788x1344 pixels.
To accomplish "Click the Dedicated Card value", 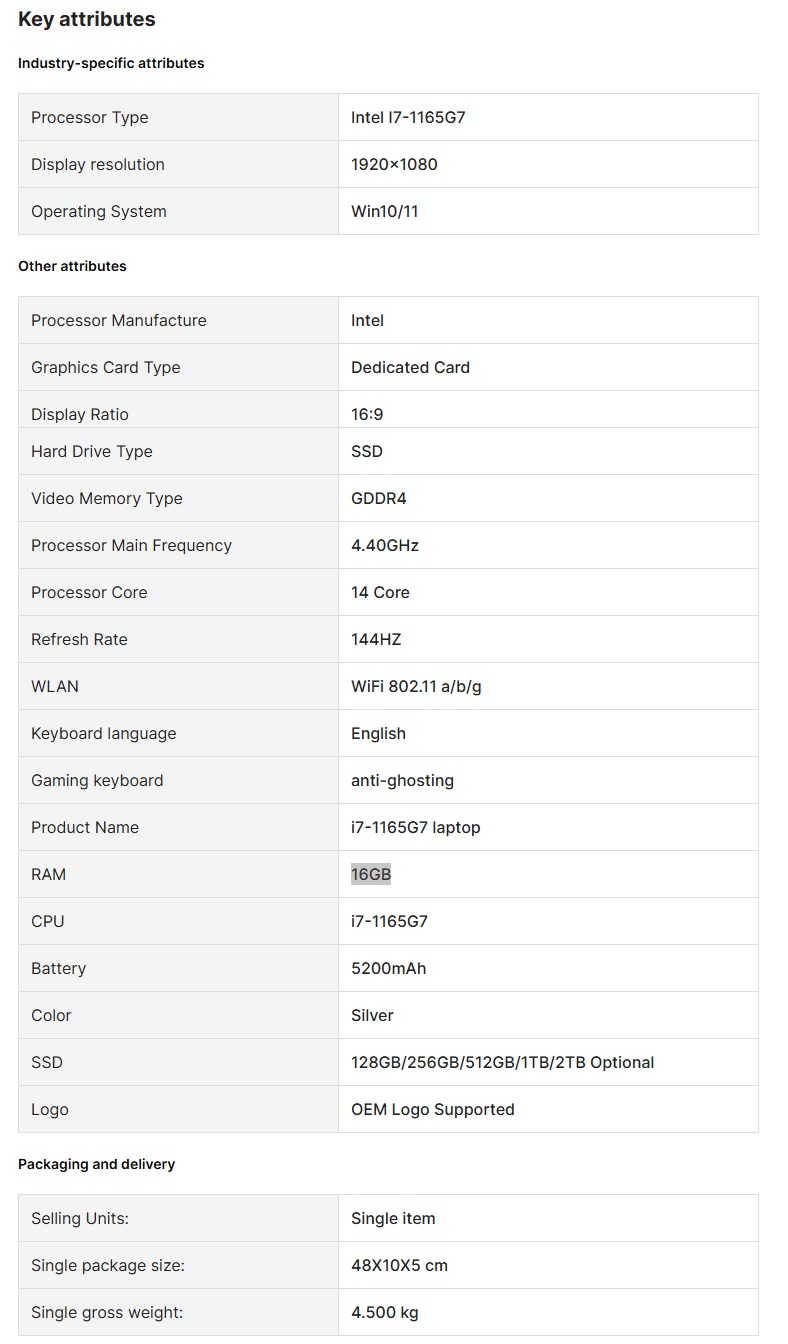I will (x=410, y=367).
